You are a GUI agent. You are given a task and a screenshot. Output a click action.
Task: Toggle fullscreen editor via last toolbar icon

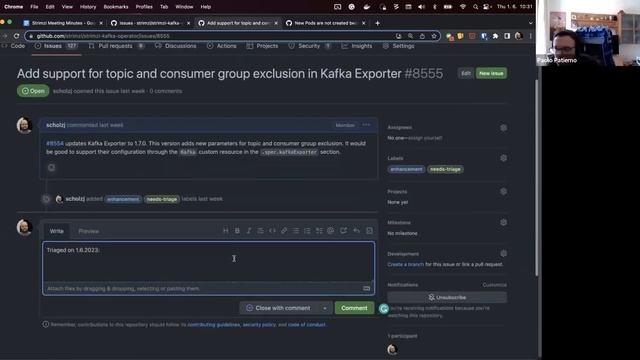coord(369,231)
